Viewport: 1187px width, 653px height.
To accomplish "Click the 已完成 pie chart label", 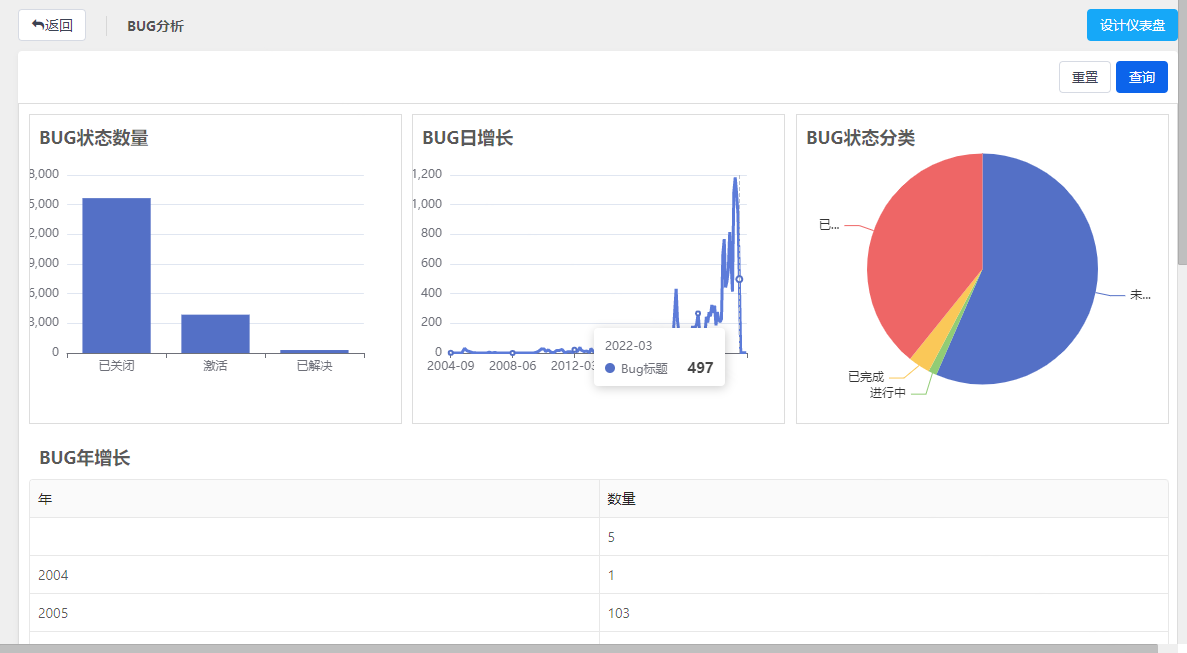I will click(865, 377).
